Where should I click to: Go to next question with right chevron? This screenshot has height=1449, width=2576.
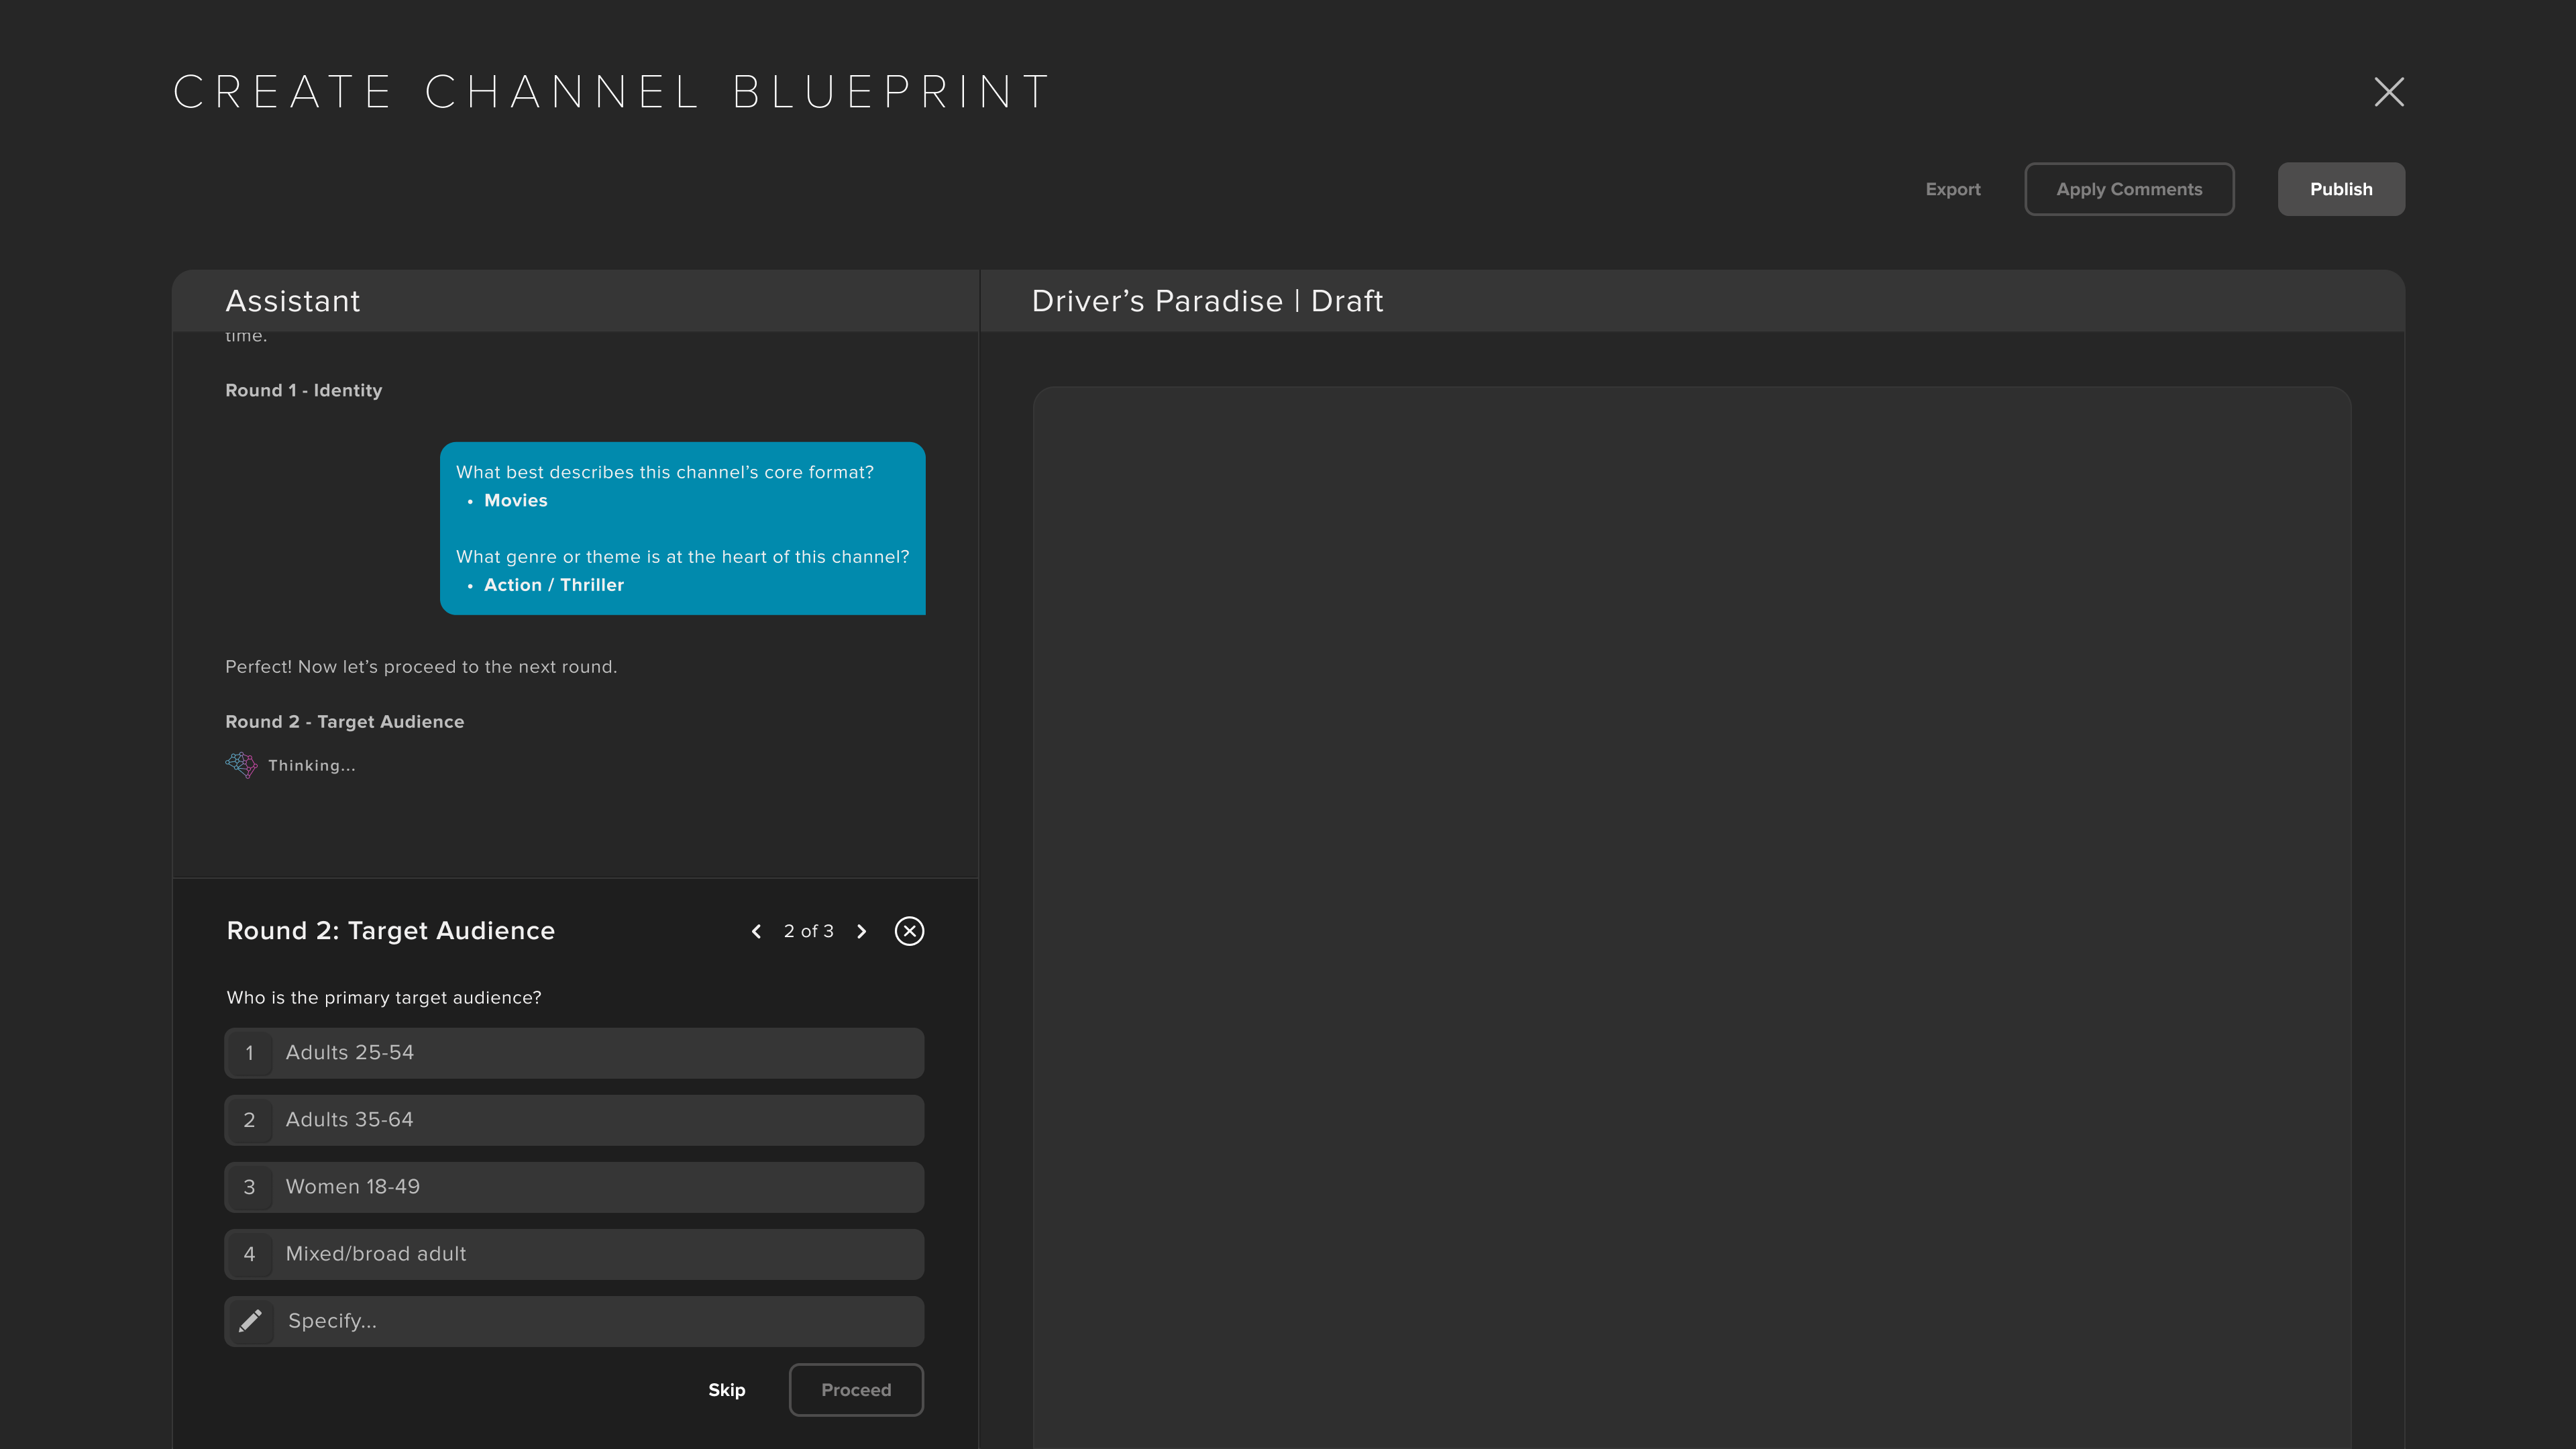(x=861, y=931)
